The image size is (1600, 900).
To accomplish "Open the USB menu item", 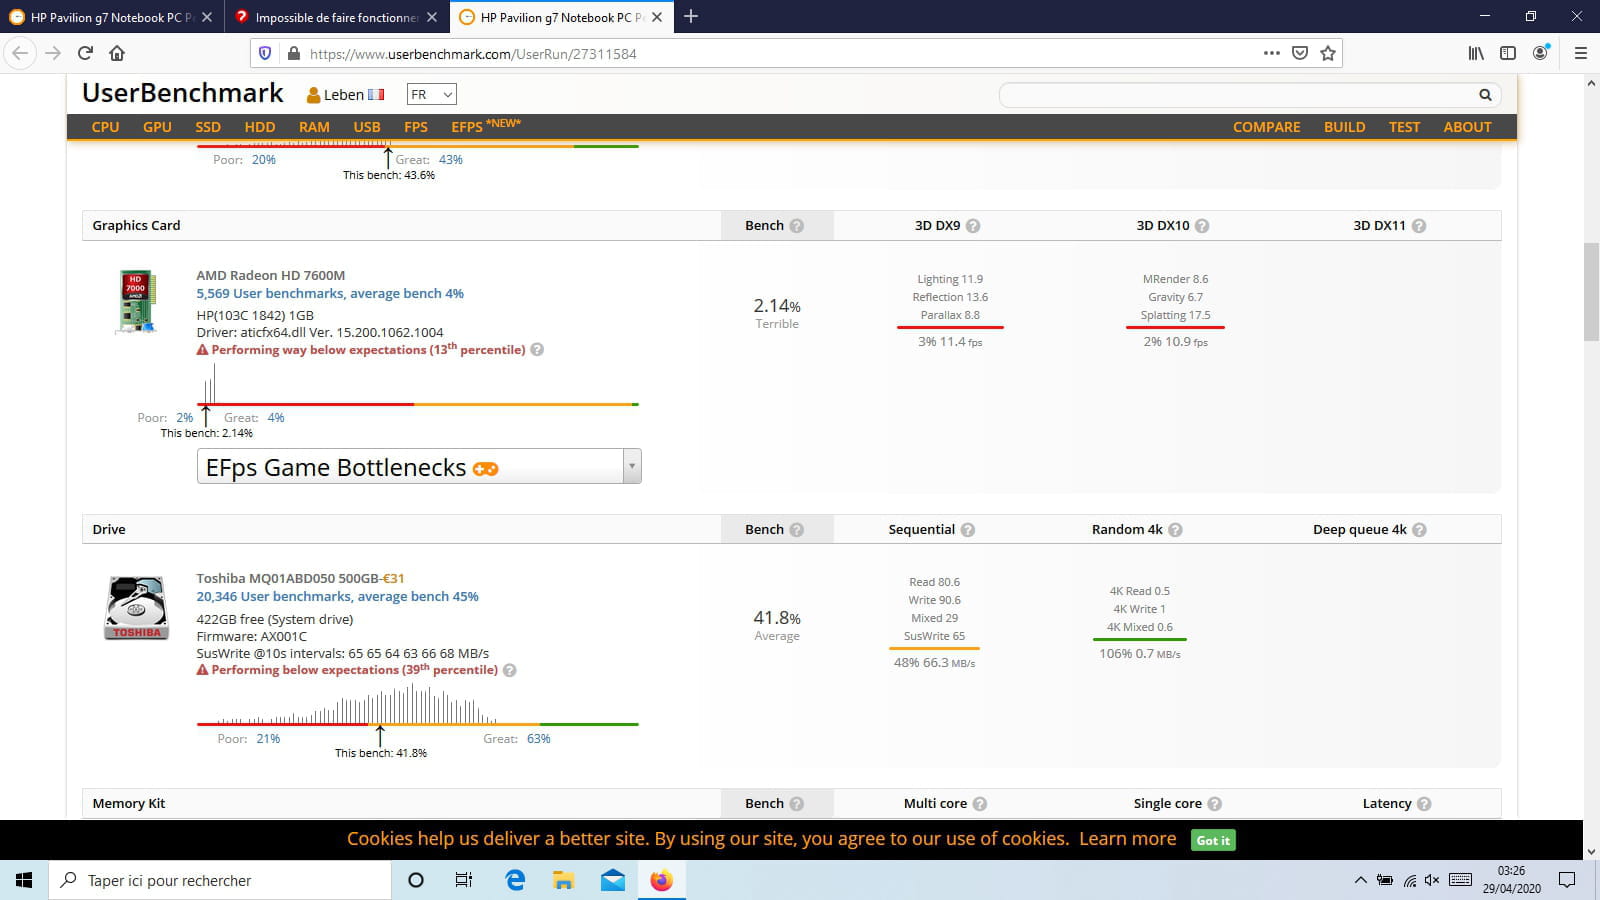I will tap(367, 127).
